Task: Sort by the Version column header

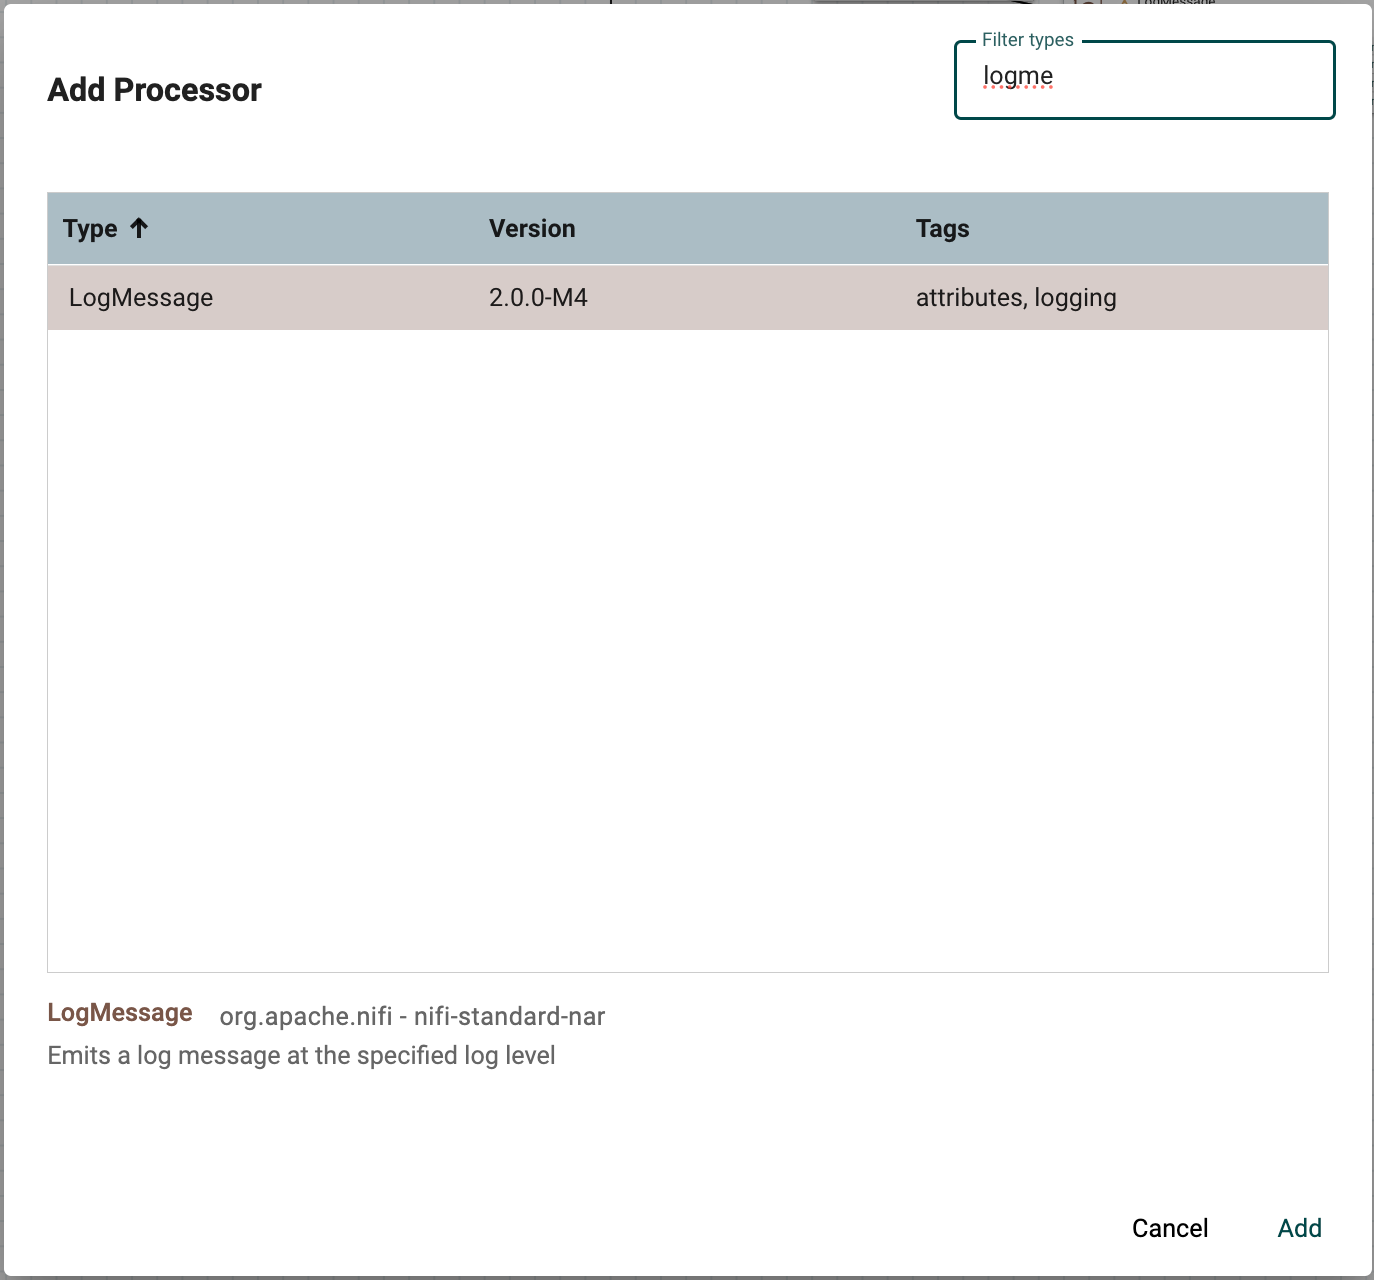Action: (x=532, y=229)
